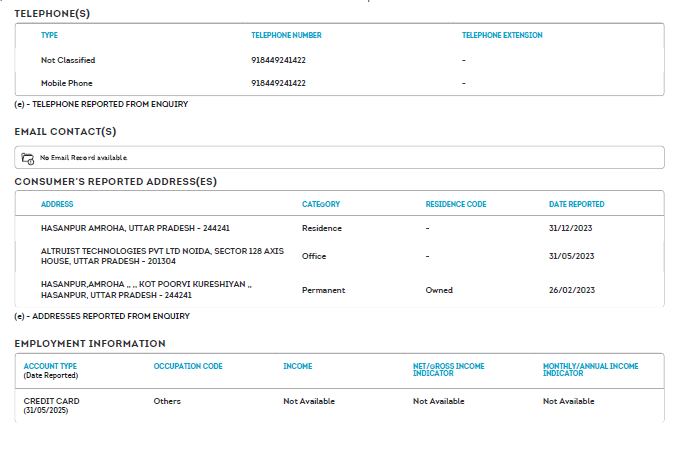The image size is (685, 462).
Task: Click the Residence Code column header
Action: tap(456, 204)
